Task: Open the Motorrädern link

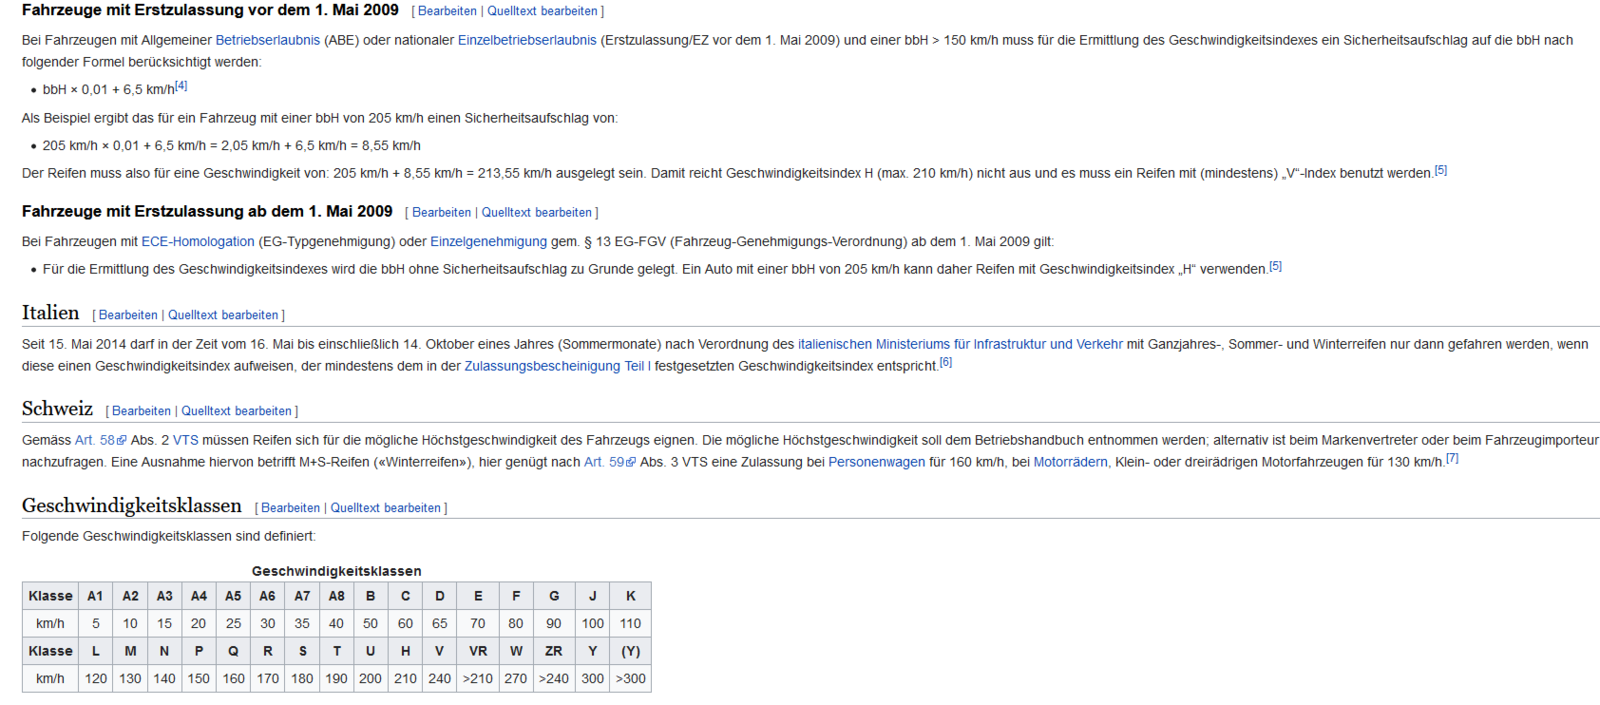Action: [1070, 462]
